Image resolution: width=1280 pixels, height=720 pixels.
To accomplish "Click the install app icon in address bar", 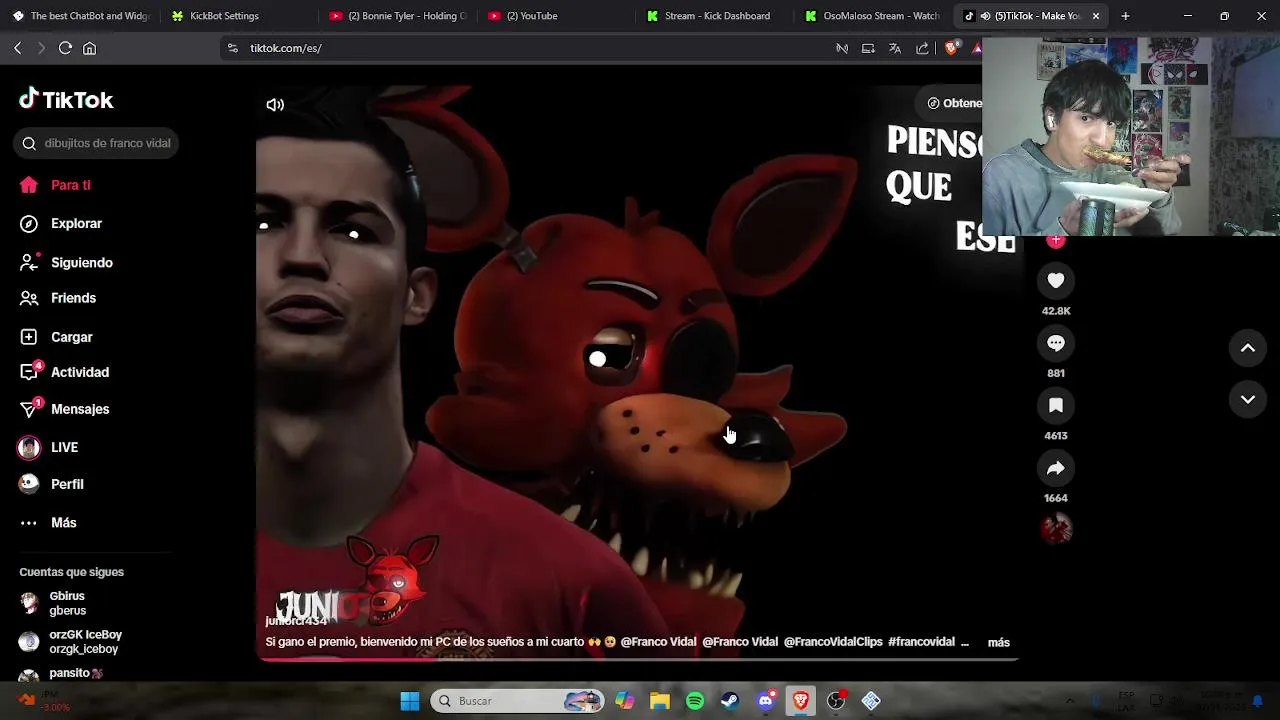I will click(x=868, y=48).
